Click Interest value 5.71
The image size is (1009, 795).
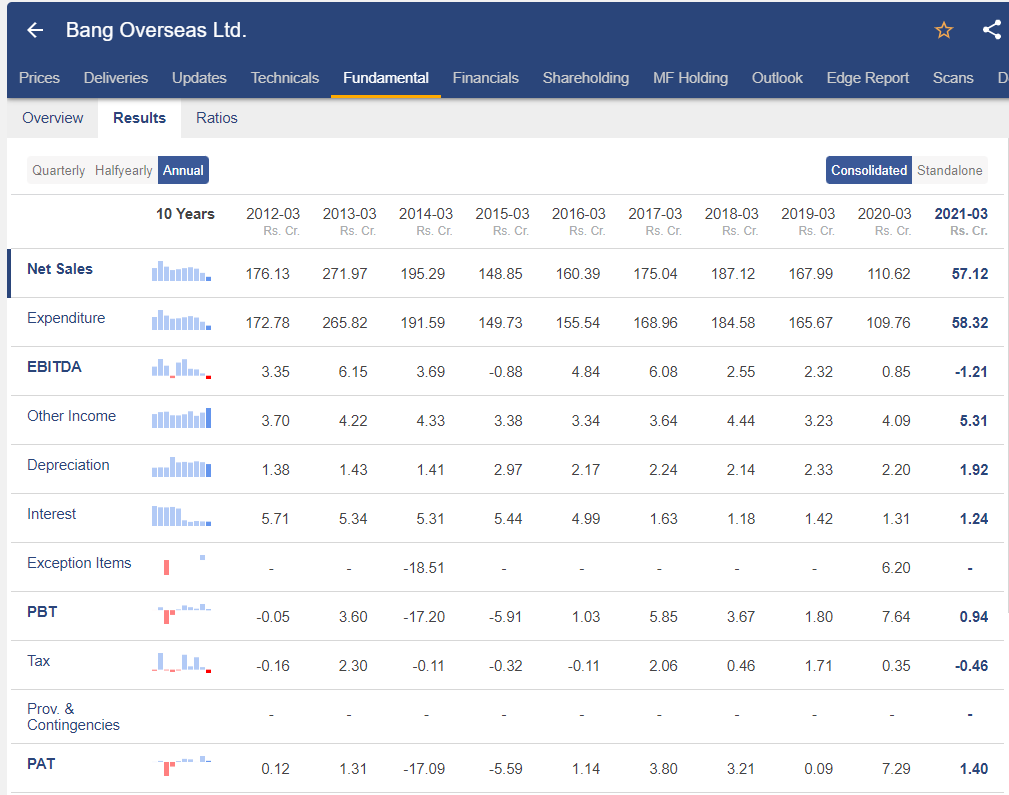point(275,518)
